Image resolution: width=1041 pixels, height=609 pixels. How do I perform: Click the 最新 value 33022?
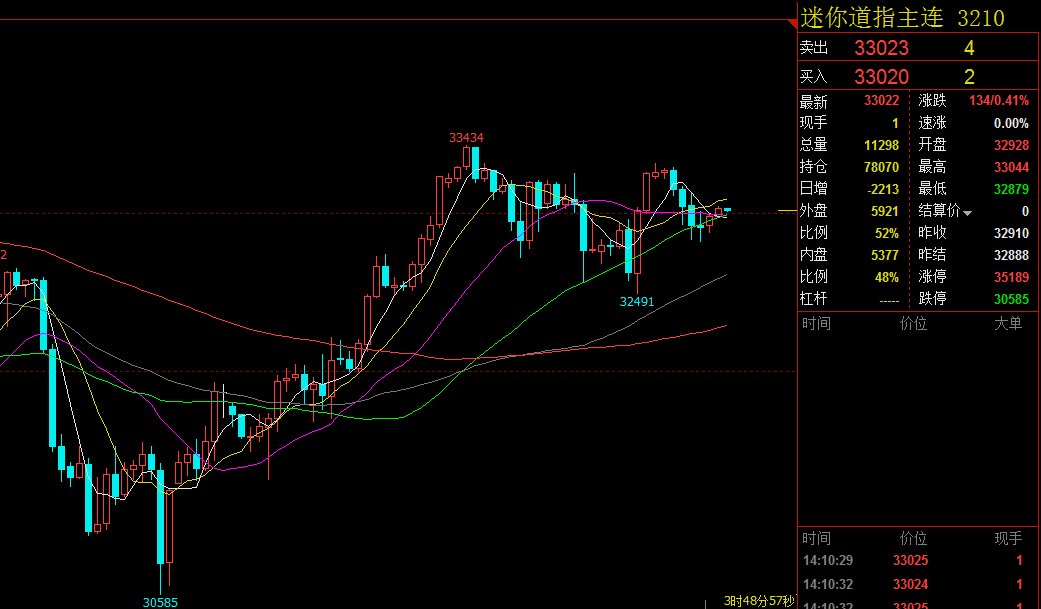(x=881, y=101)
